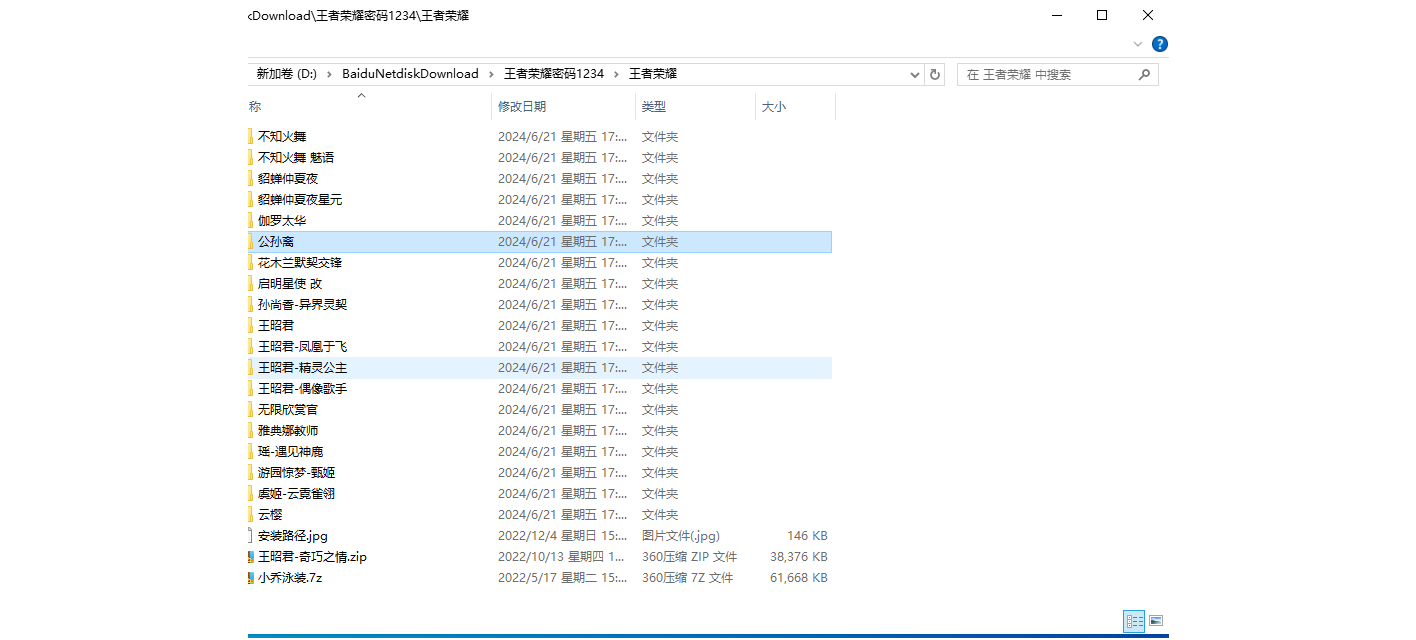
Task: Go to 王者荣耀密码1234 in breadcrumb
Action: pyautogui.click(x=554, y=74)
